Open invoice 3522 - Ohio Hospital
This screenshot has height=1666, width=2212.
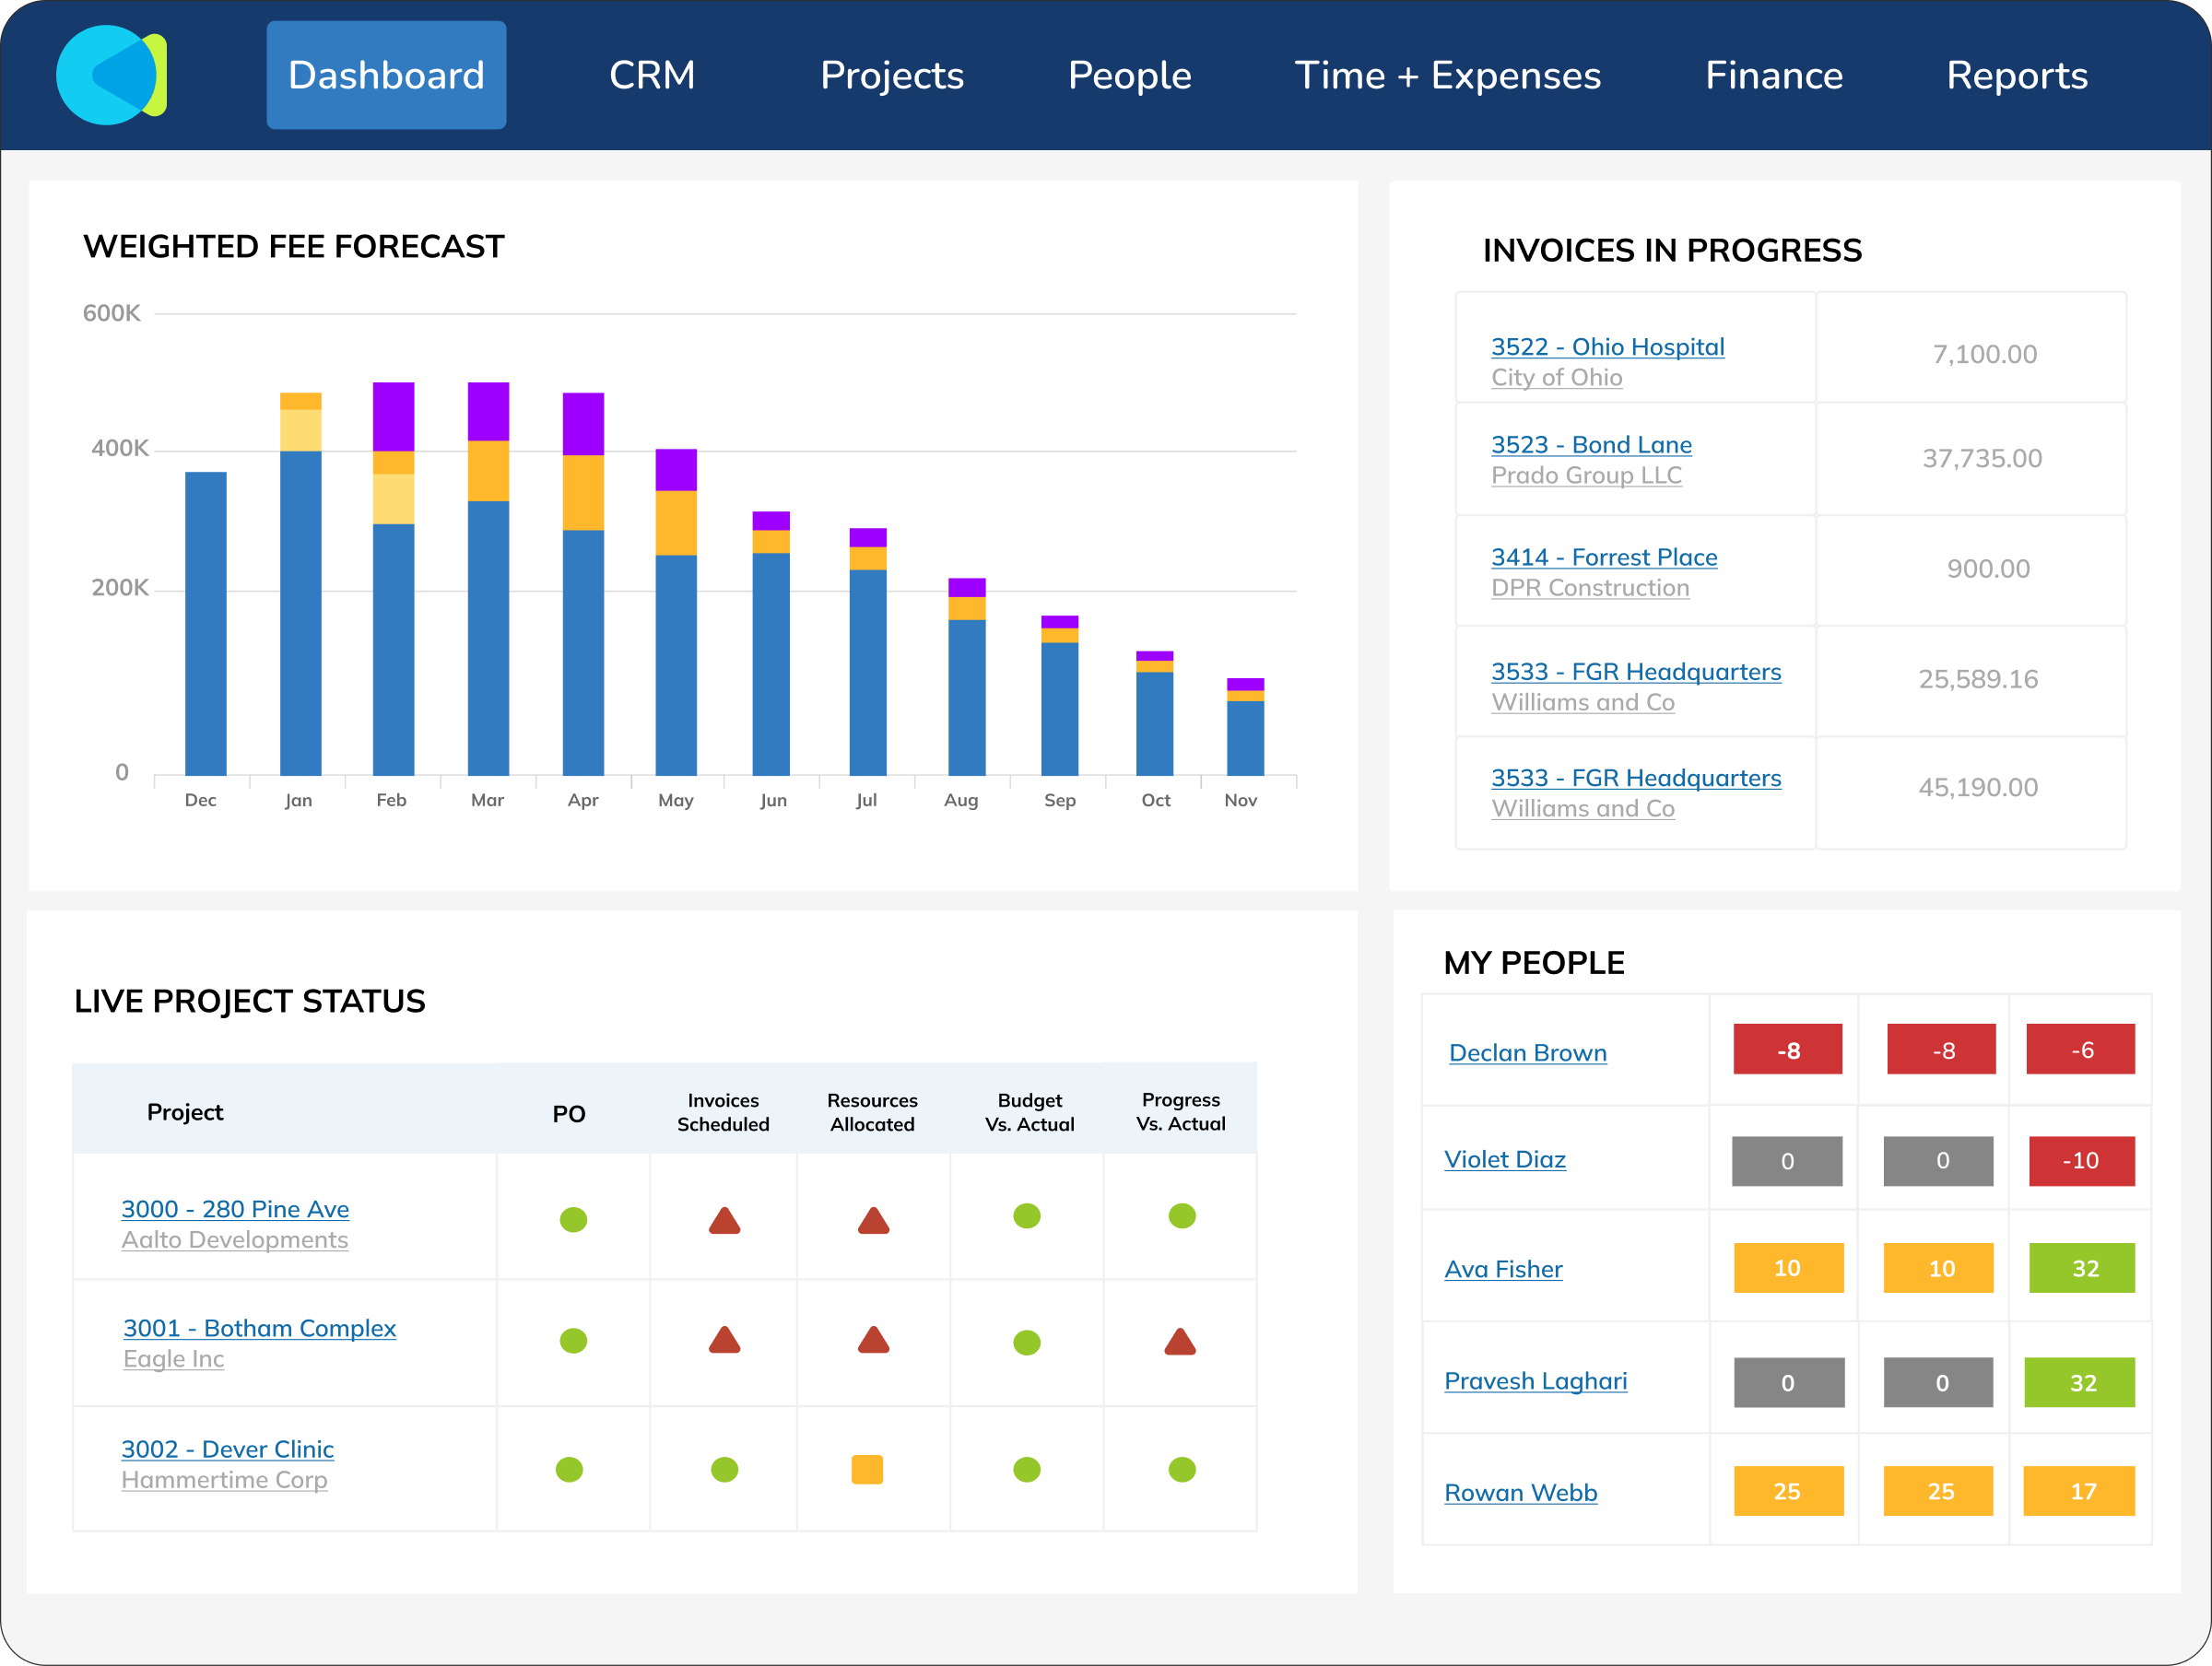(x=1607, y=347)
